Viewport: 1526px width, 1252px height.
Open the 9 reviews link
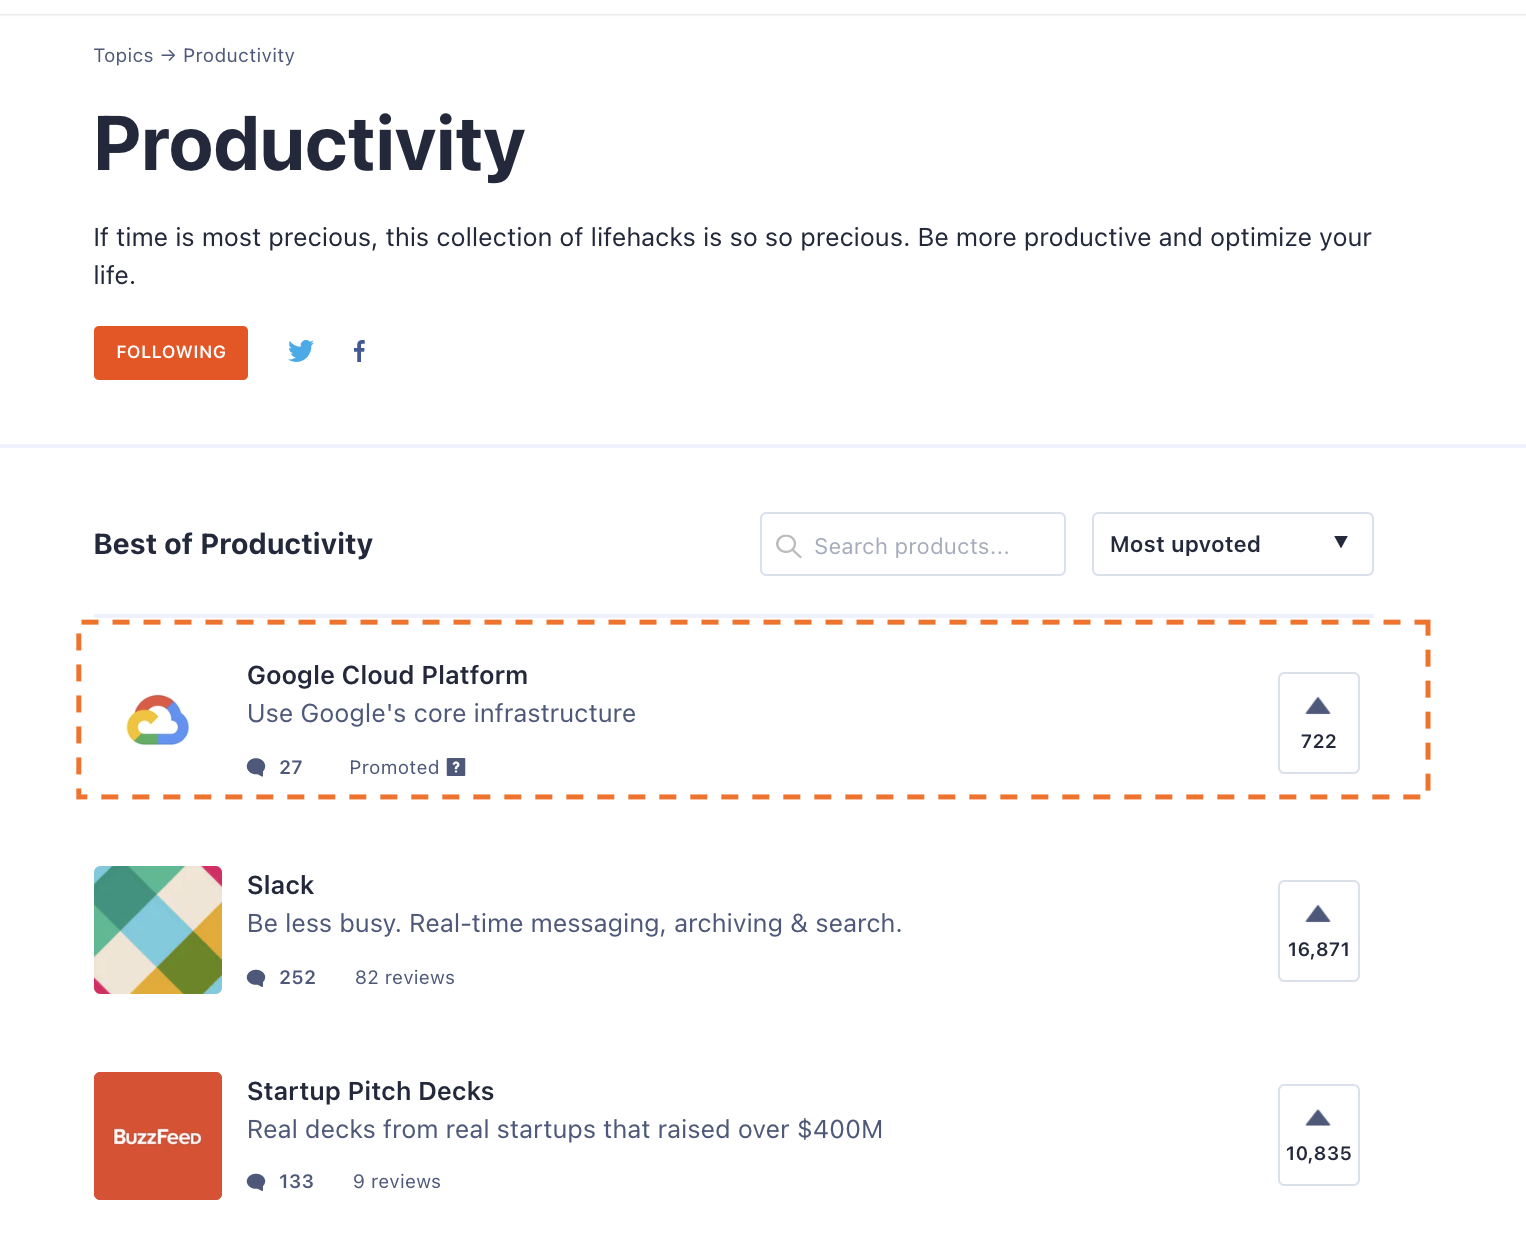click(x=397, y=1182)
